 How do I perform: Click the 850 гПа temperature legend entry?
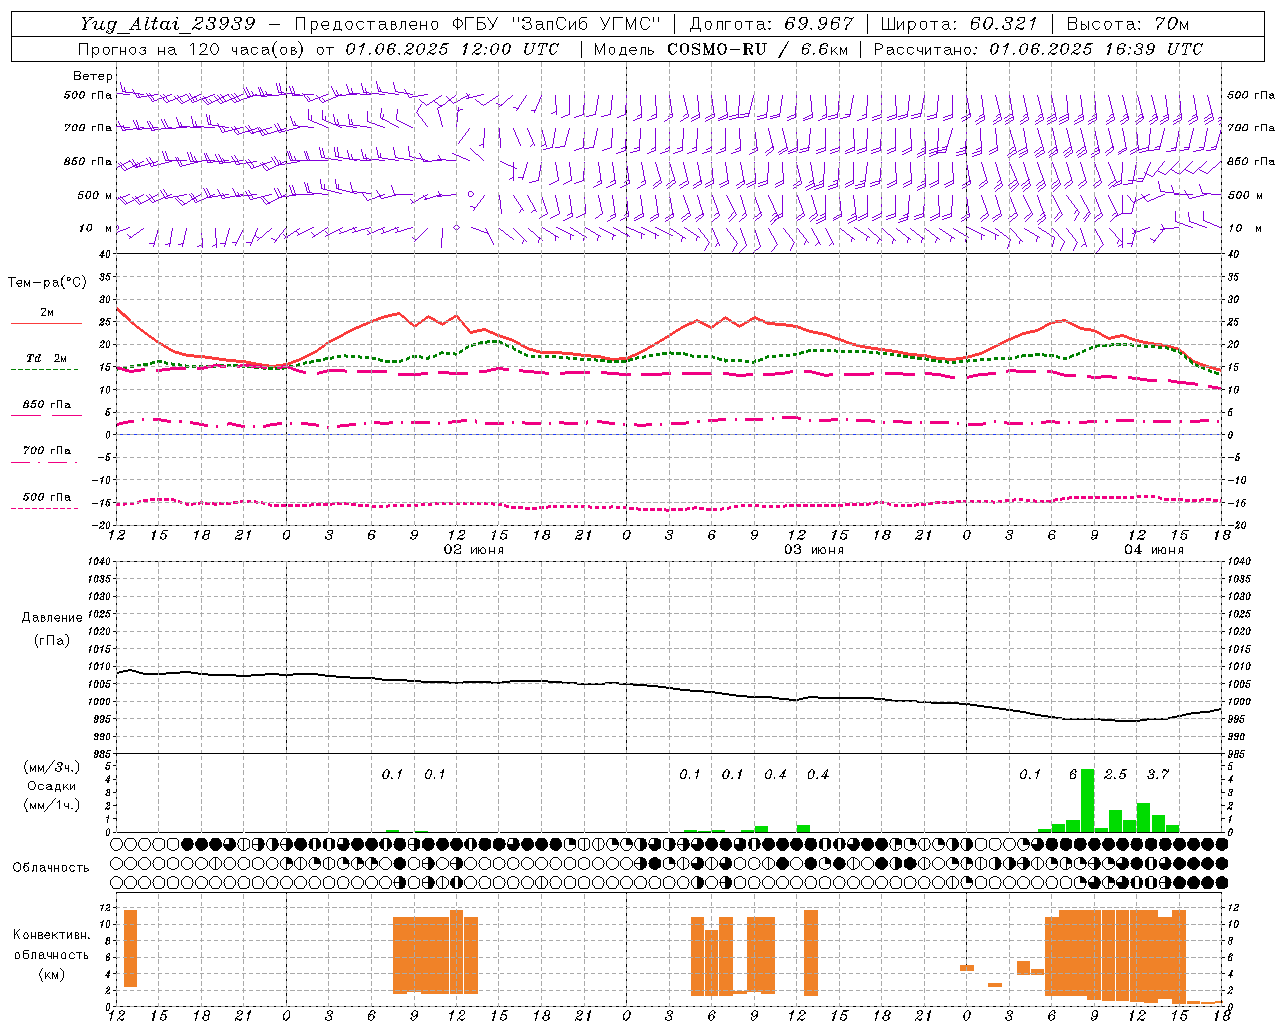tap(47, 405)
